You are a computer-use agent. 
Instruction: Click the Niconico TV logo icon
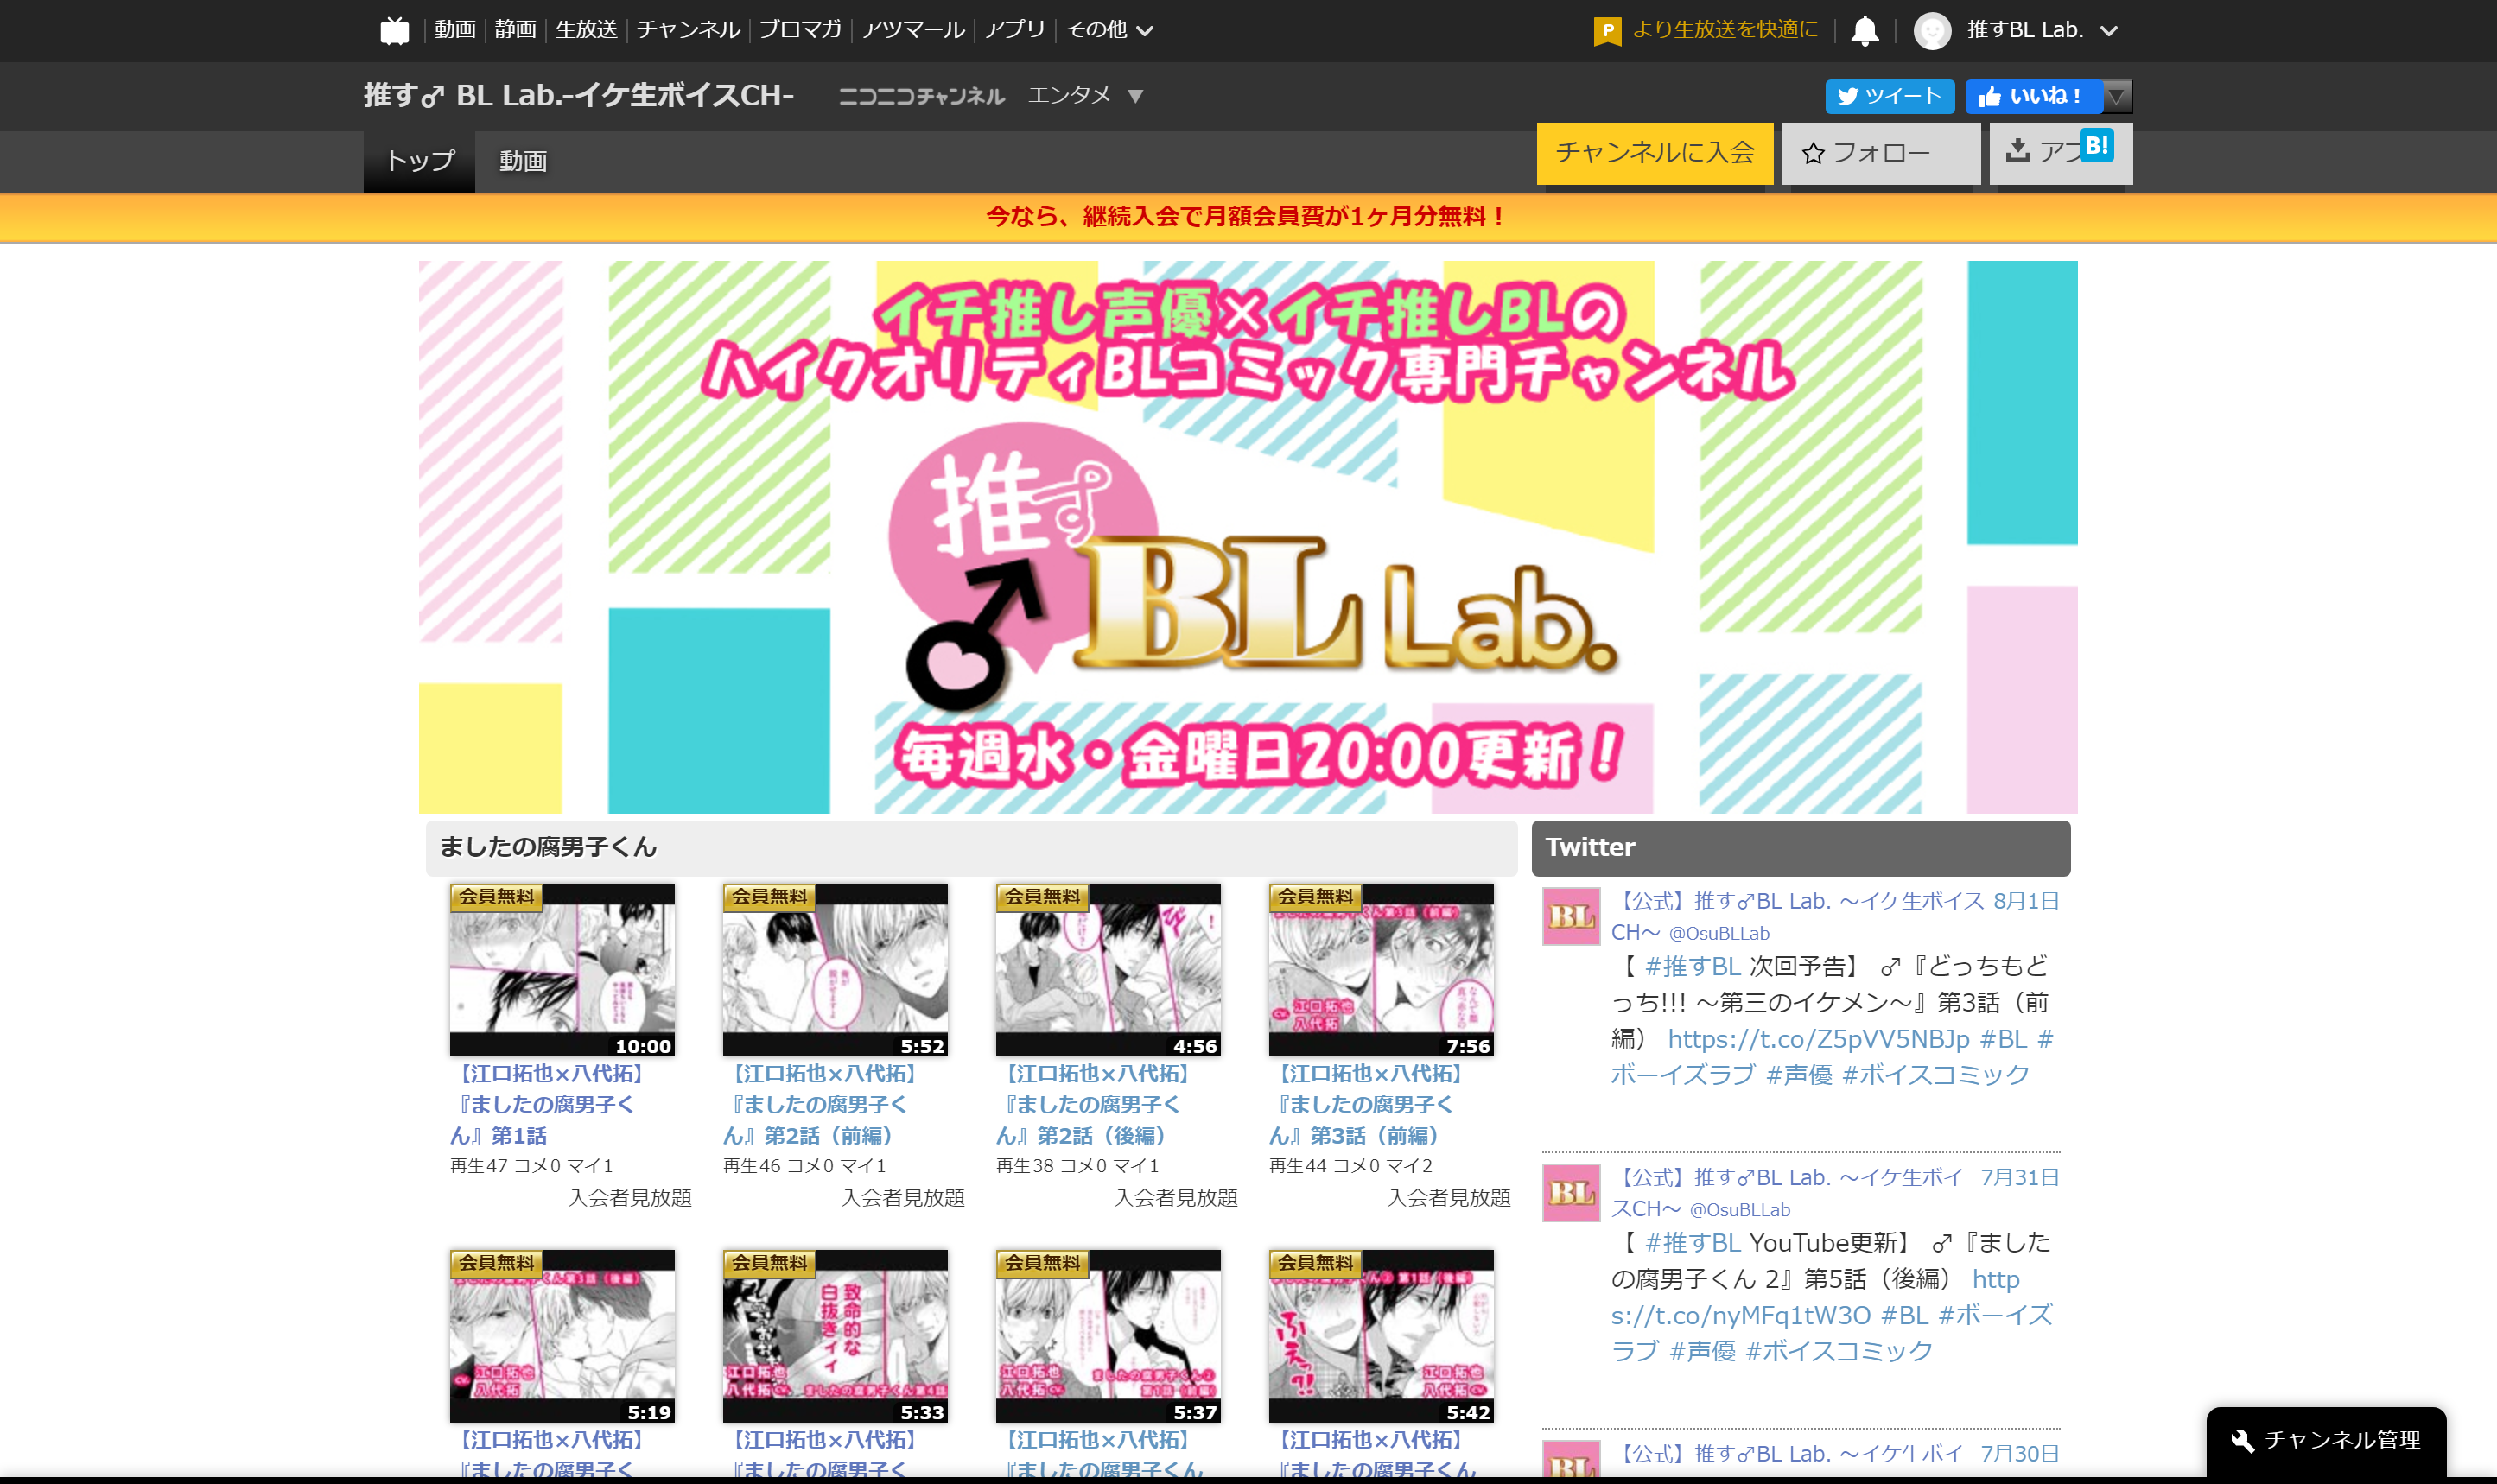pyautogui.click(x=394, y=30)
